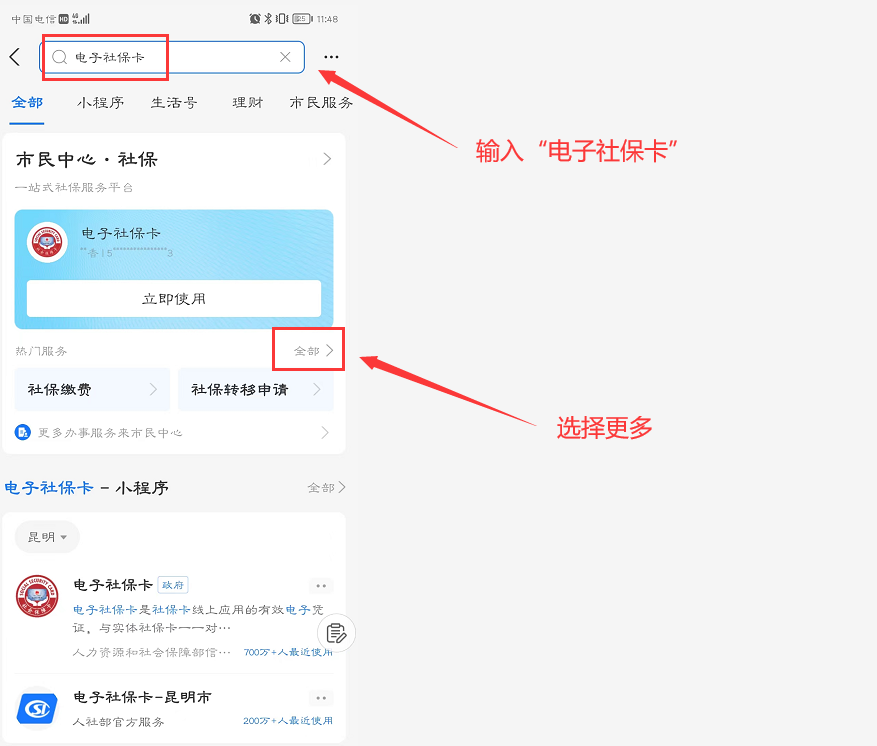Open options dots for 电子社保卡 政府 entry
The image size is (877, 746).
(321, 586)
